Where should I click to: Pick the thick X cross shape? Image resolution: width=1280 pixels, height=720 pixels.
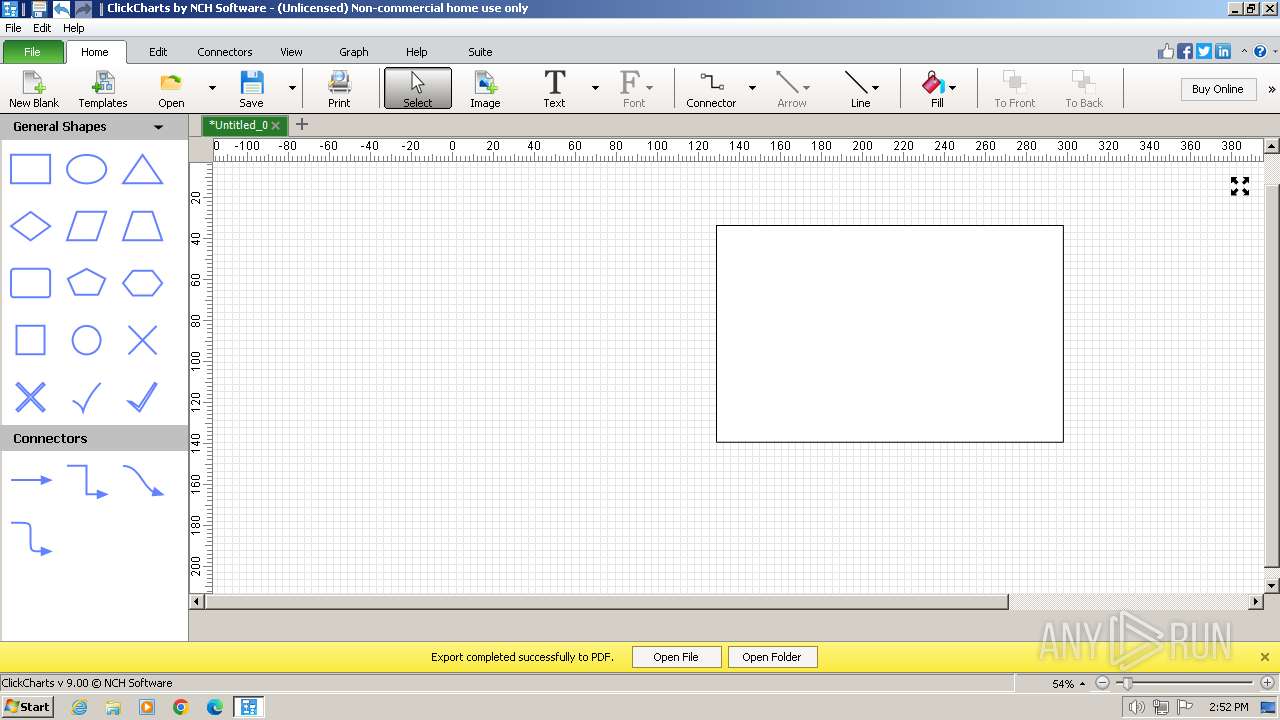(30, 397)
